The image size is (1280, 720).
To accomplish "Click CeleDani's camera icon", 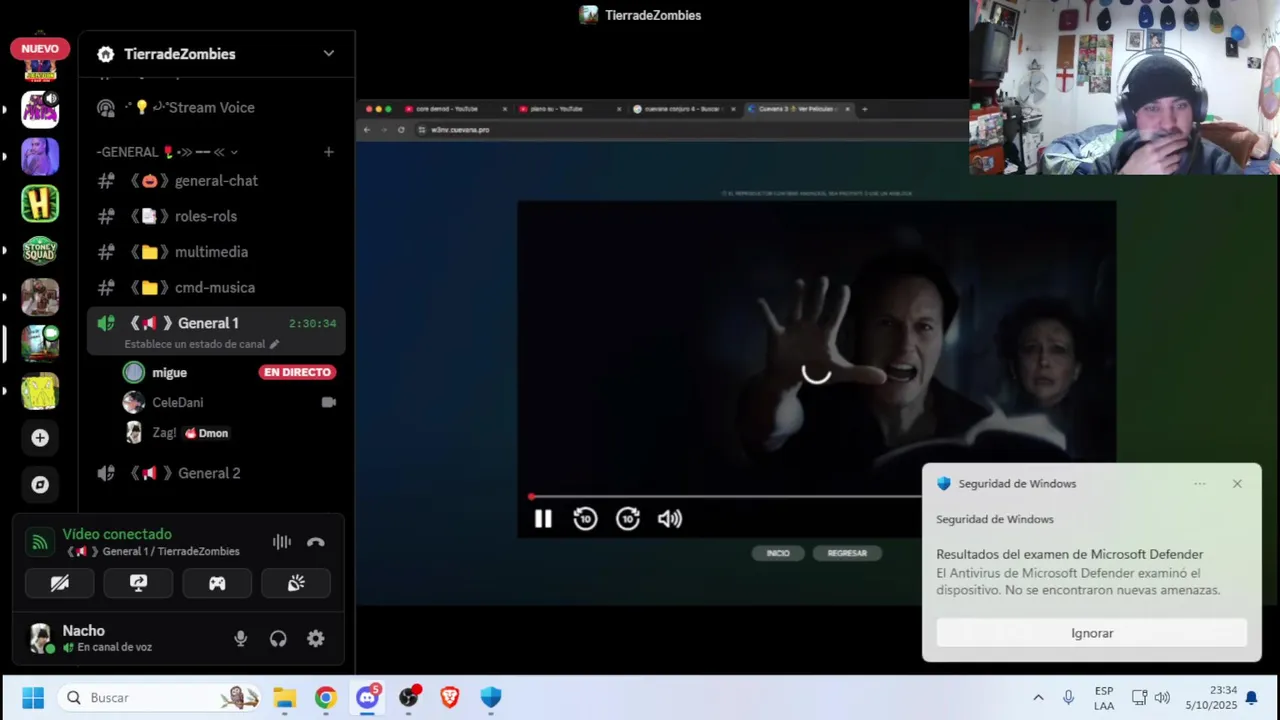I will pyautogui.click(x=328, y=402).
